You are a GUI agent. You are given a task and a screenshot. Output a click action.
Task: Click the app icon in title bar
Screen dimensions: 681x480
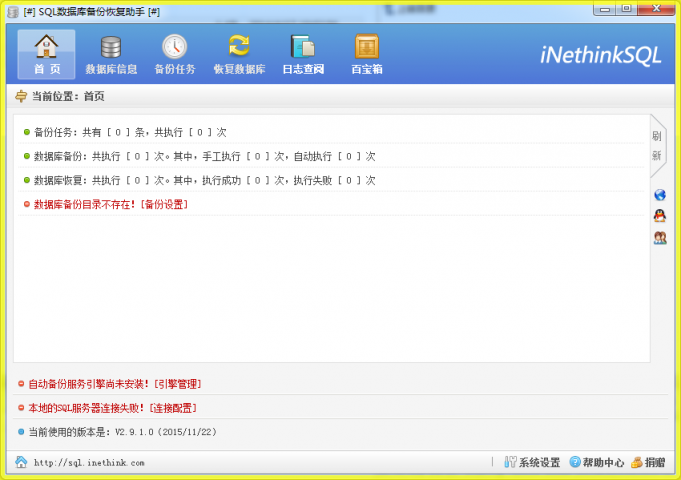point(13,10)
